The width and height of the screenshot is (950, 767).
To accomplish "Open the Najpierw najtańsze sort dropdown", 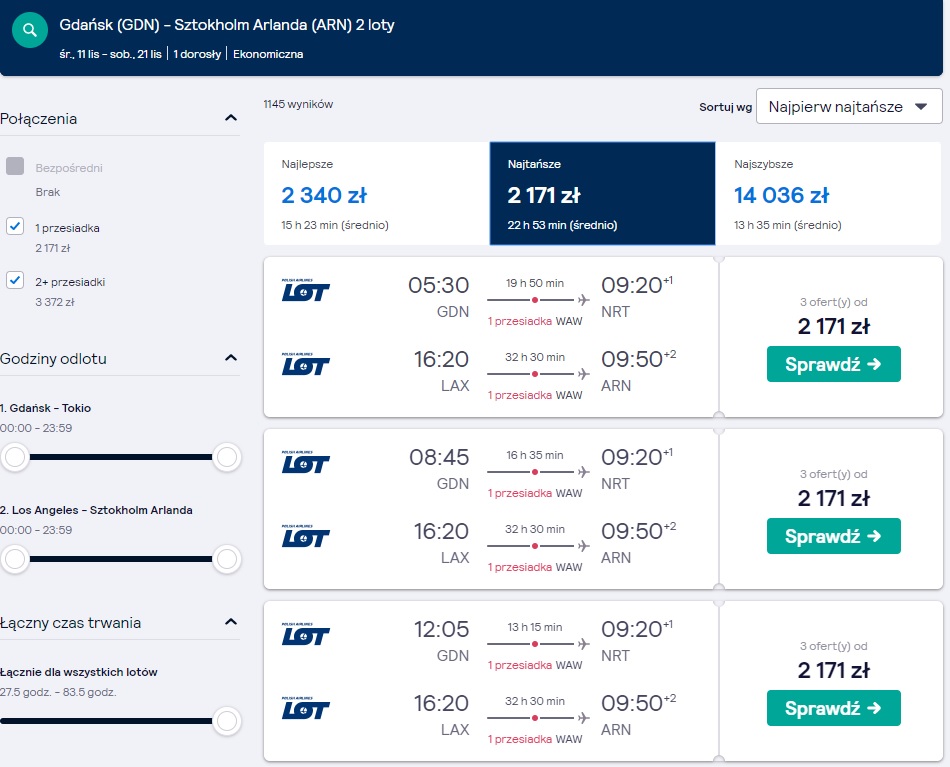I will [849, 107].
